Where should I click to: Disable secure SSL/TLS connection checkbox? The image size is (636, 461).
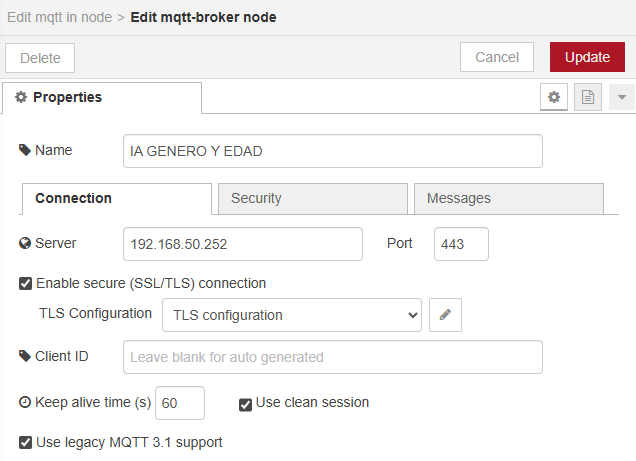click(x=25, y=283)
